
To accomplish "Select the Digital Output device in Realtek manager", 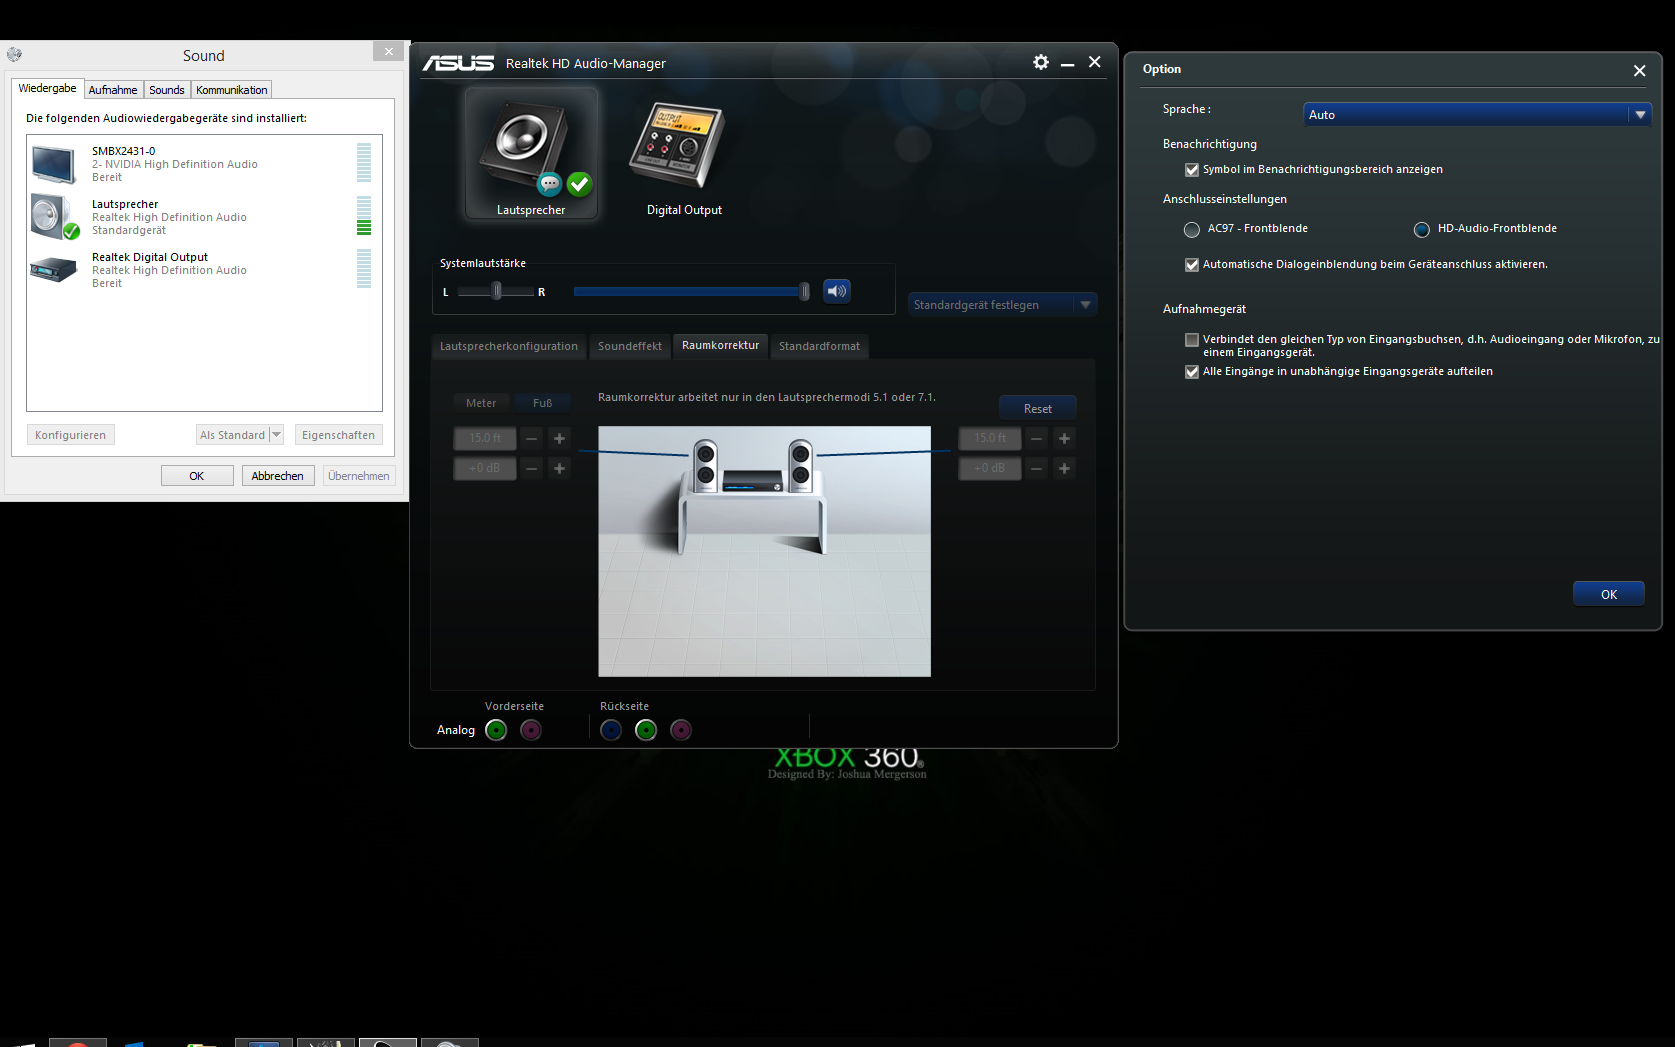I will (684, 158).
